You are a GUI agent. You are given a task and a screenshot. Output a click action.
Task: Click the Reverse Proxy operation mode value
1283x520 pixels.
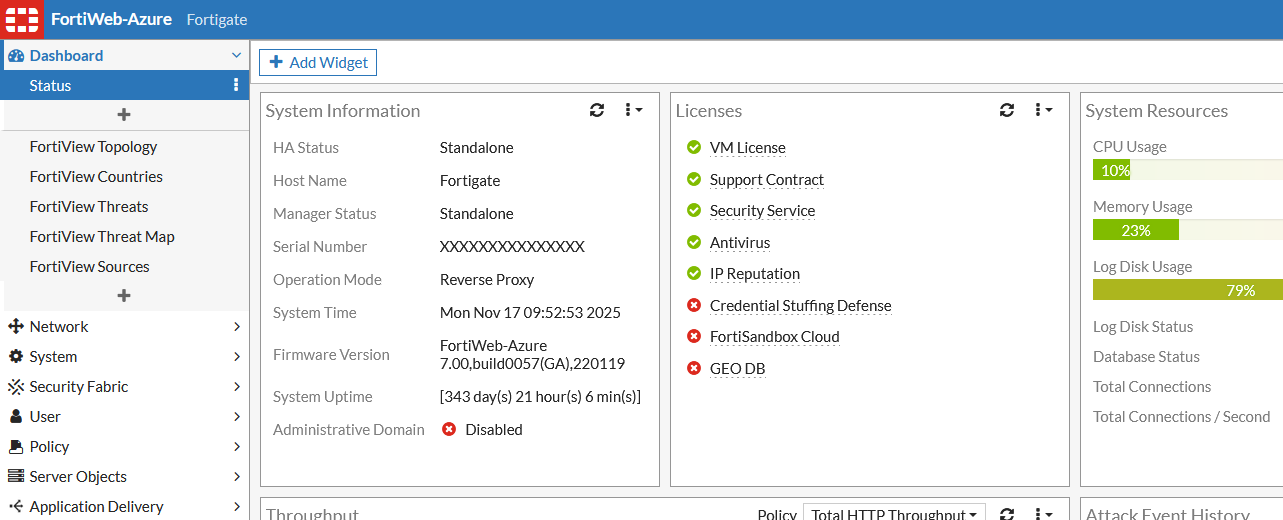tap(487, 280)
